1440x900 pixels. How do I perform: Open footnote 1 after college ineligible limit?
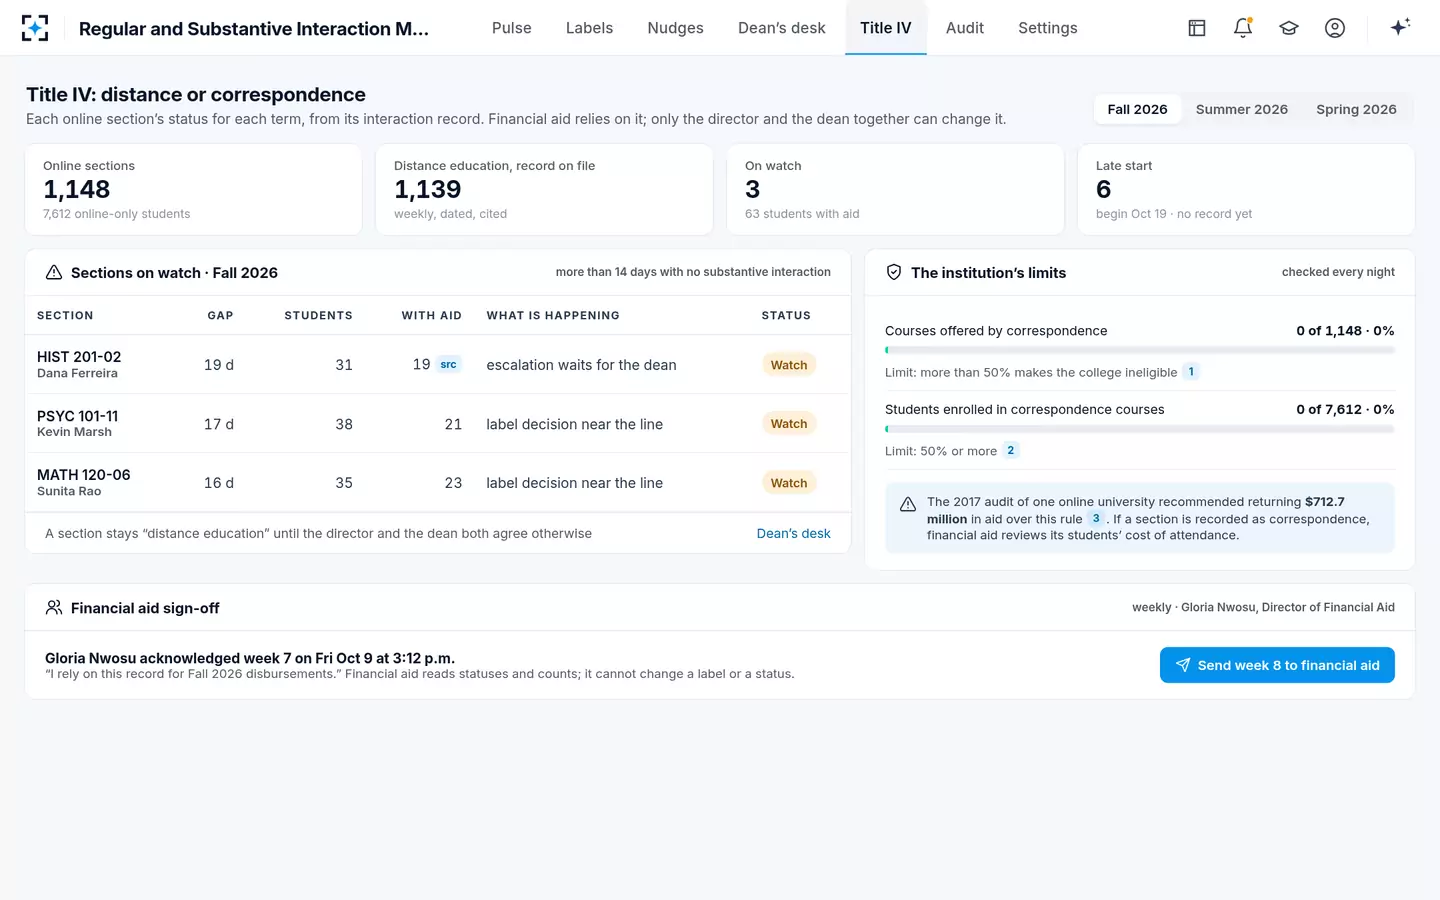coord(1191,372)
